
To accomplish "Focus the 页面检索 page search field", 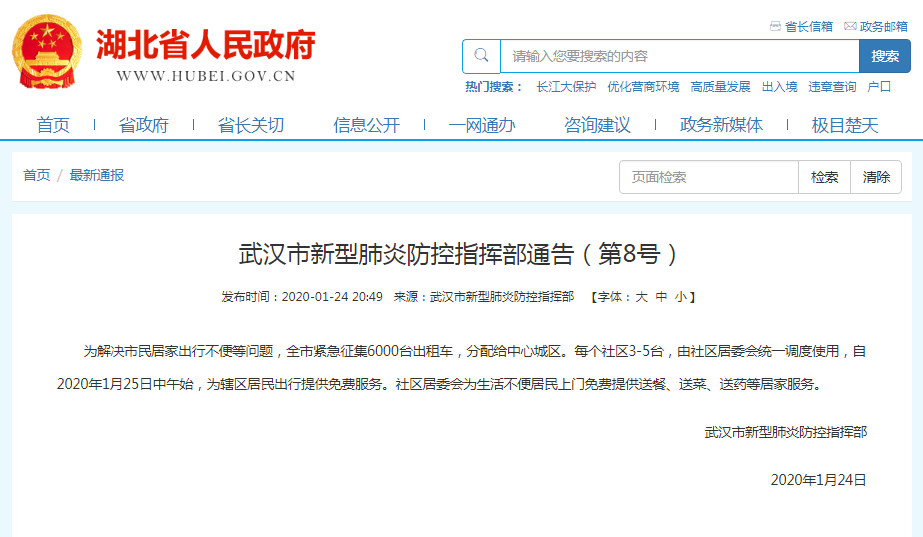I will [708, 177].
